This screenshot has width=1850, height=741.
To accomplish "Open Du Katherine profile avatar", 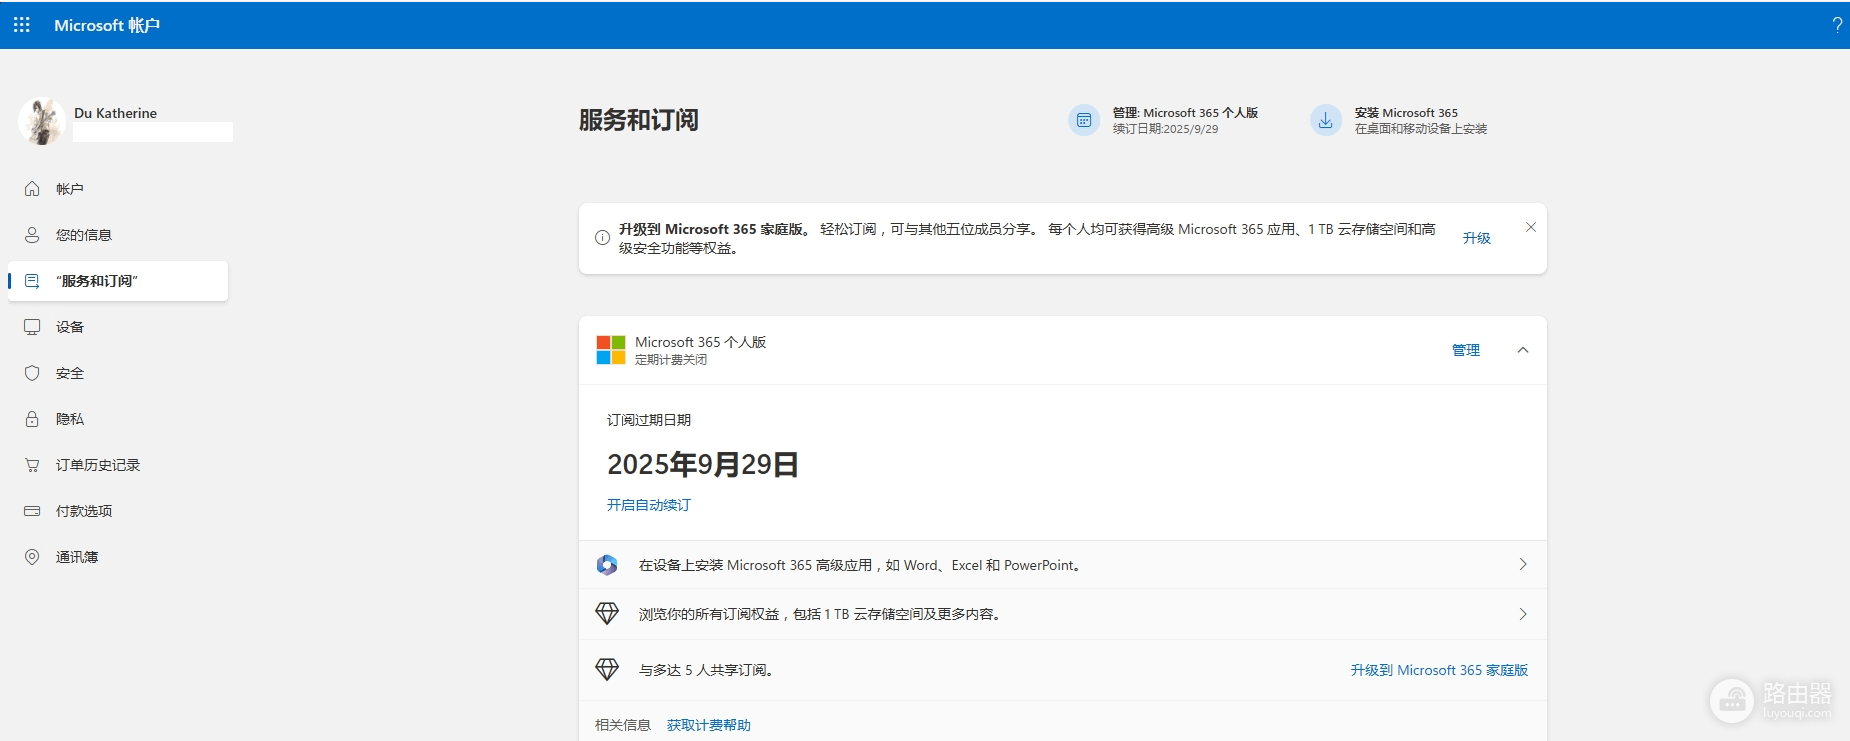I will tap(42, 121).
